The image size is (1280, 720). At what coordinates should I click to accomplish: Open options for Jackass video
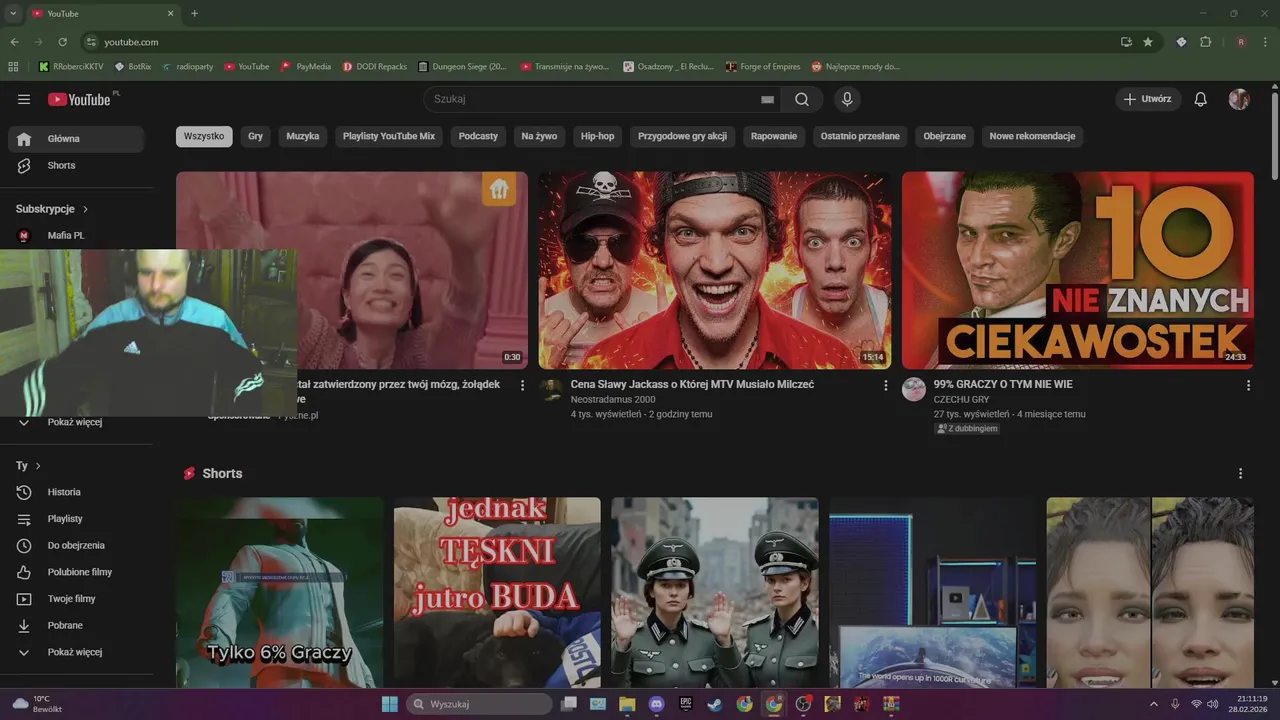click(885, 385)
